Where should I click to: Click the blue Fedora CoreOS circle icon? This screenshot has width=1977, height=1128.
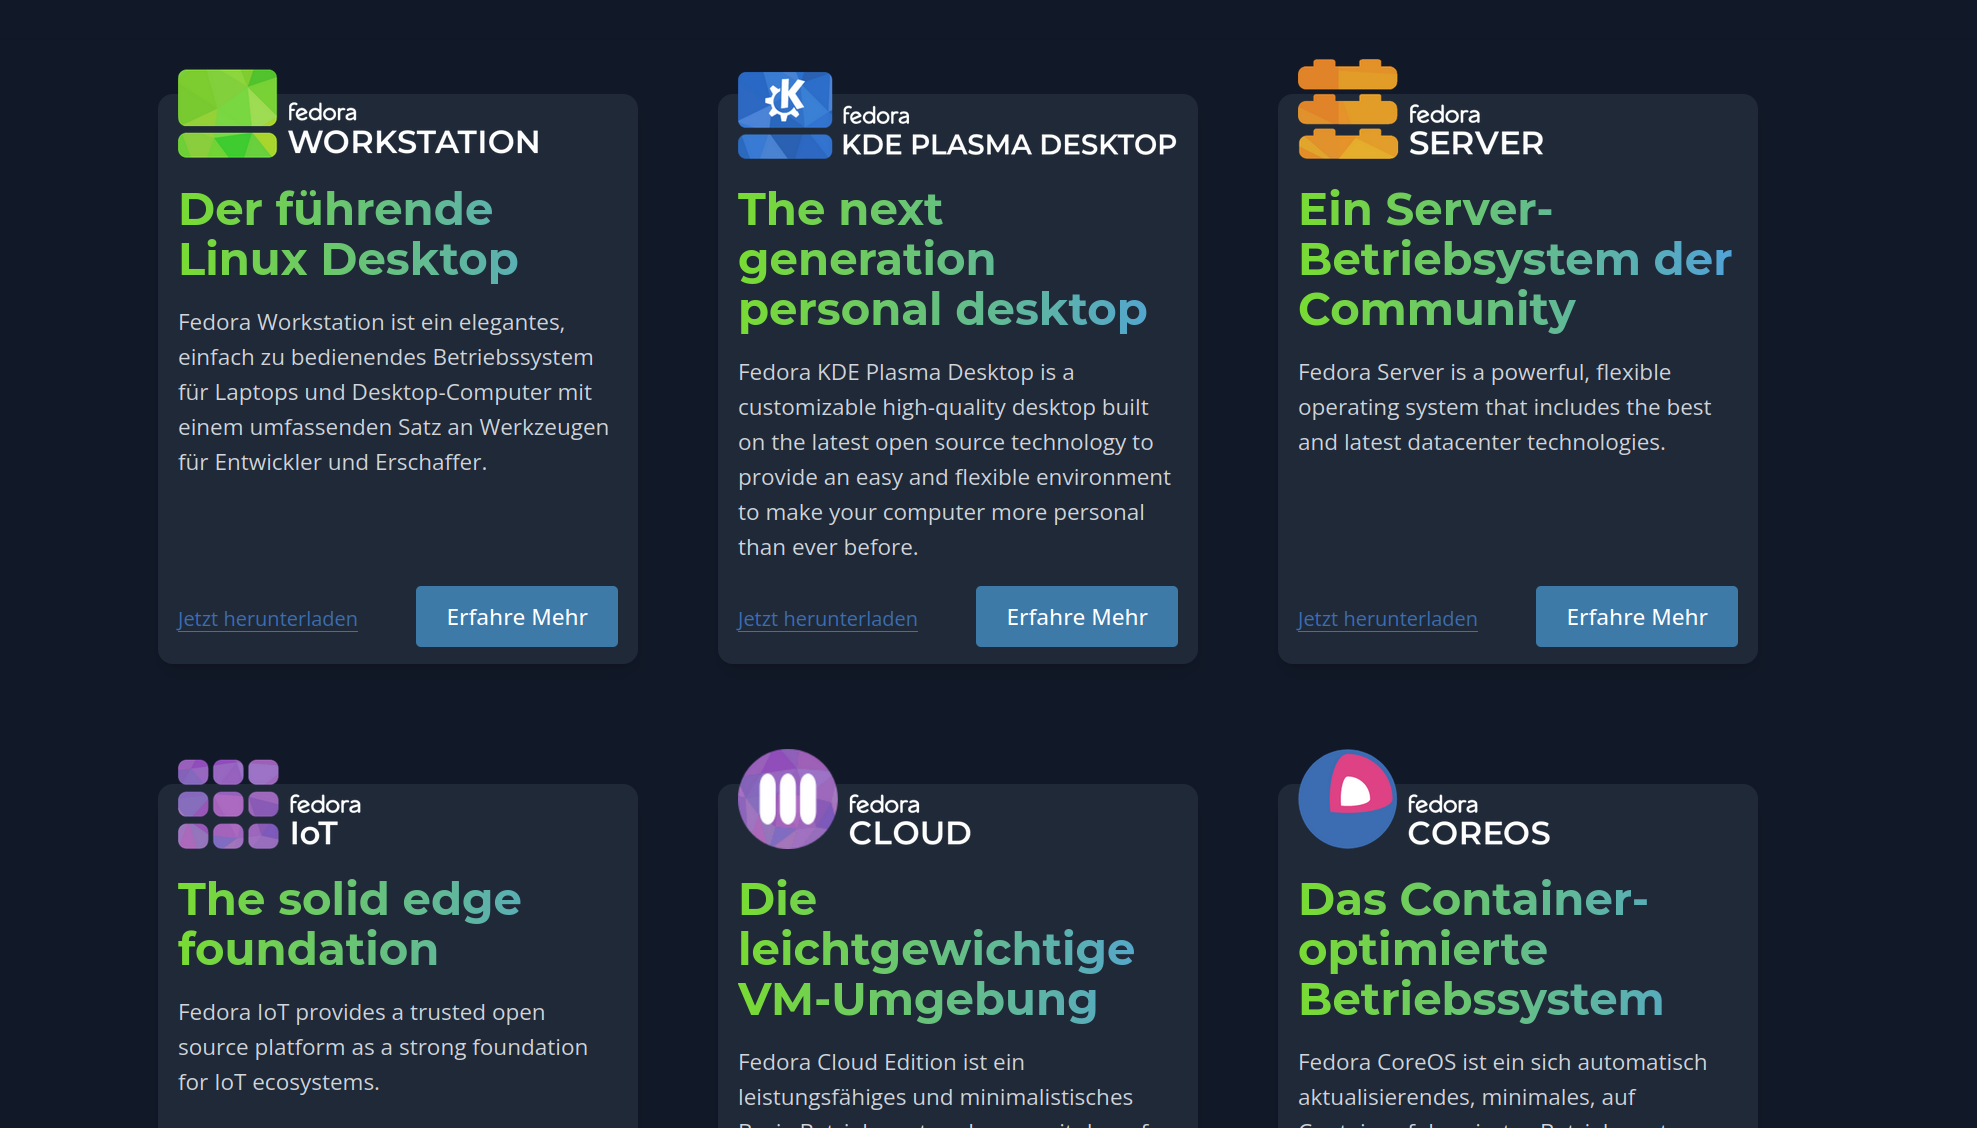point(1346,799)
